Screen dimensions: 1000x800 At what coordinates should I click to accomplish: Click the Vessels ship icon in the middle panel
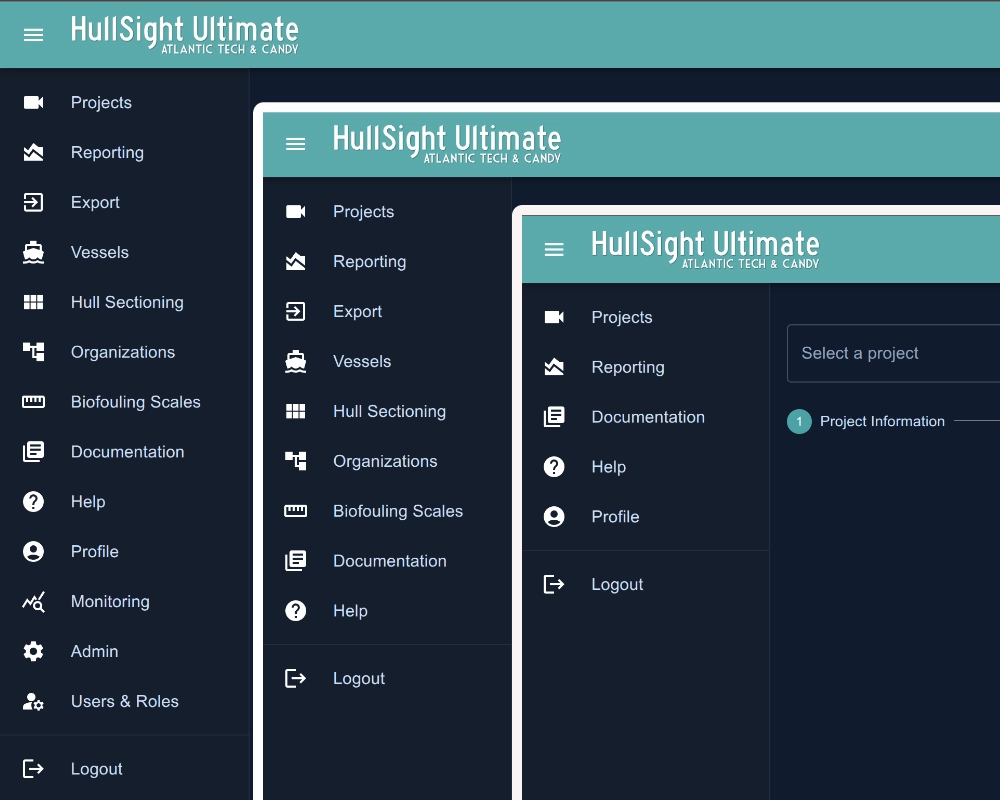tap(295, 362)
